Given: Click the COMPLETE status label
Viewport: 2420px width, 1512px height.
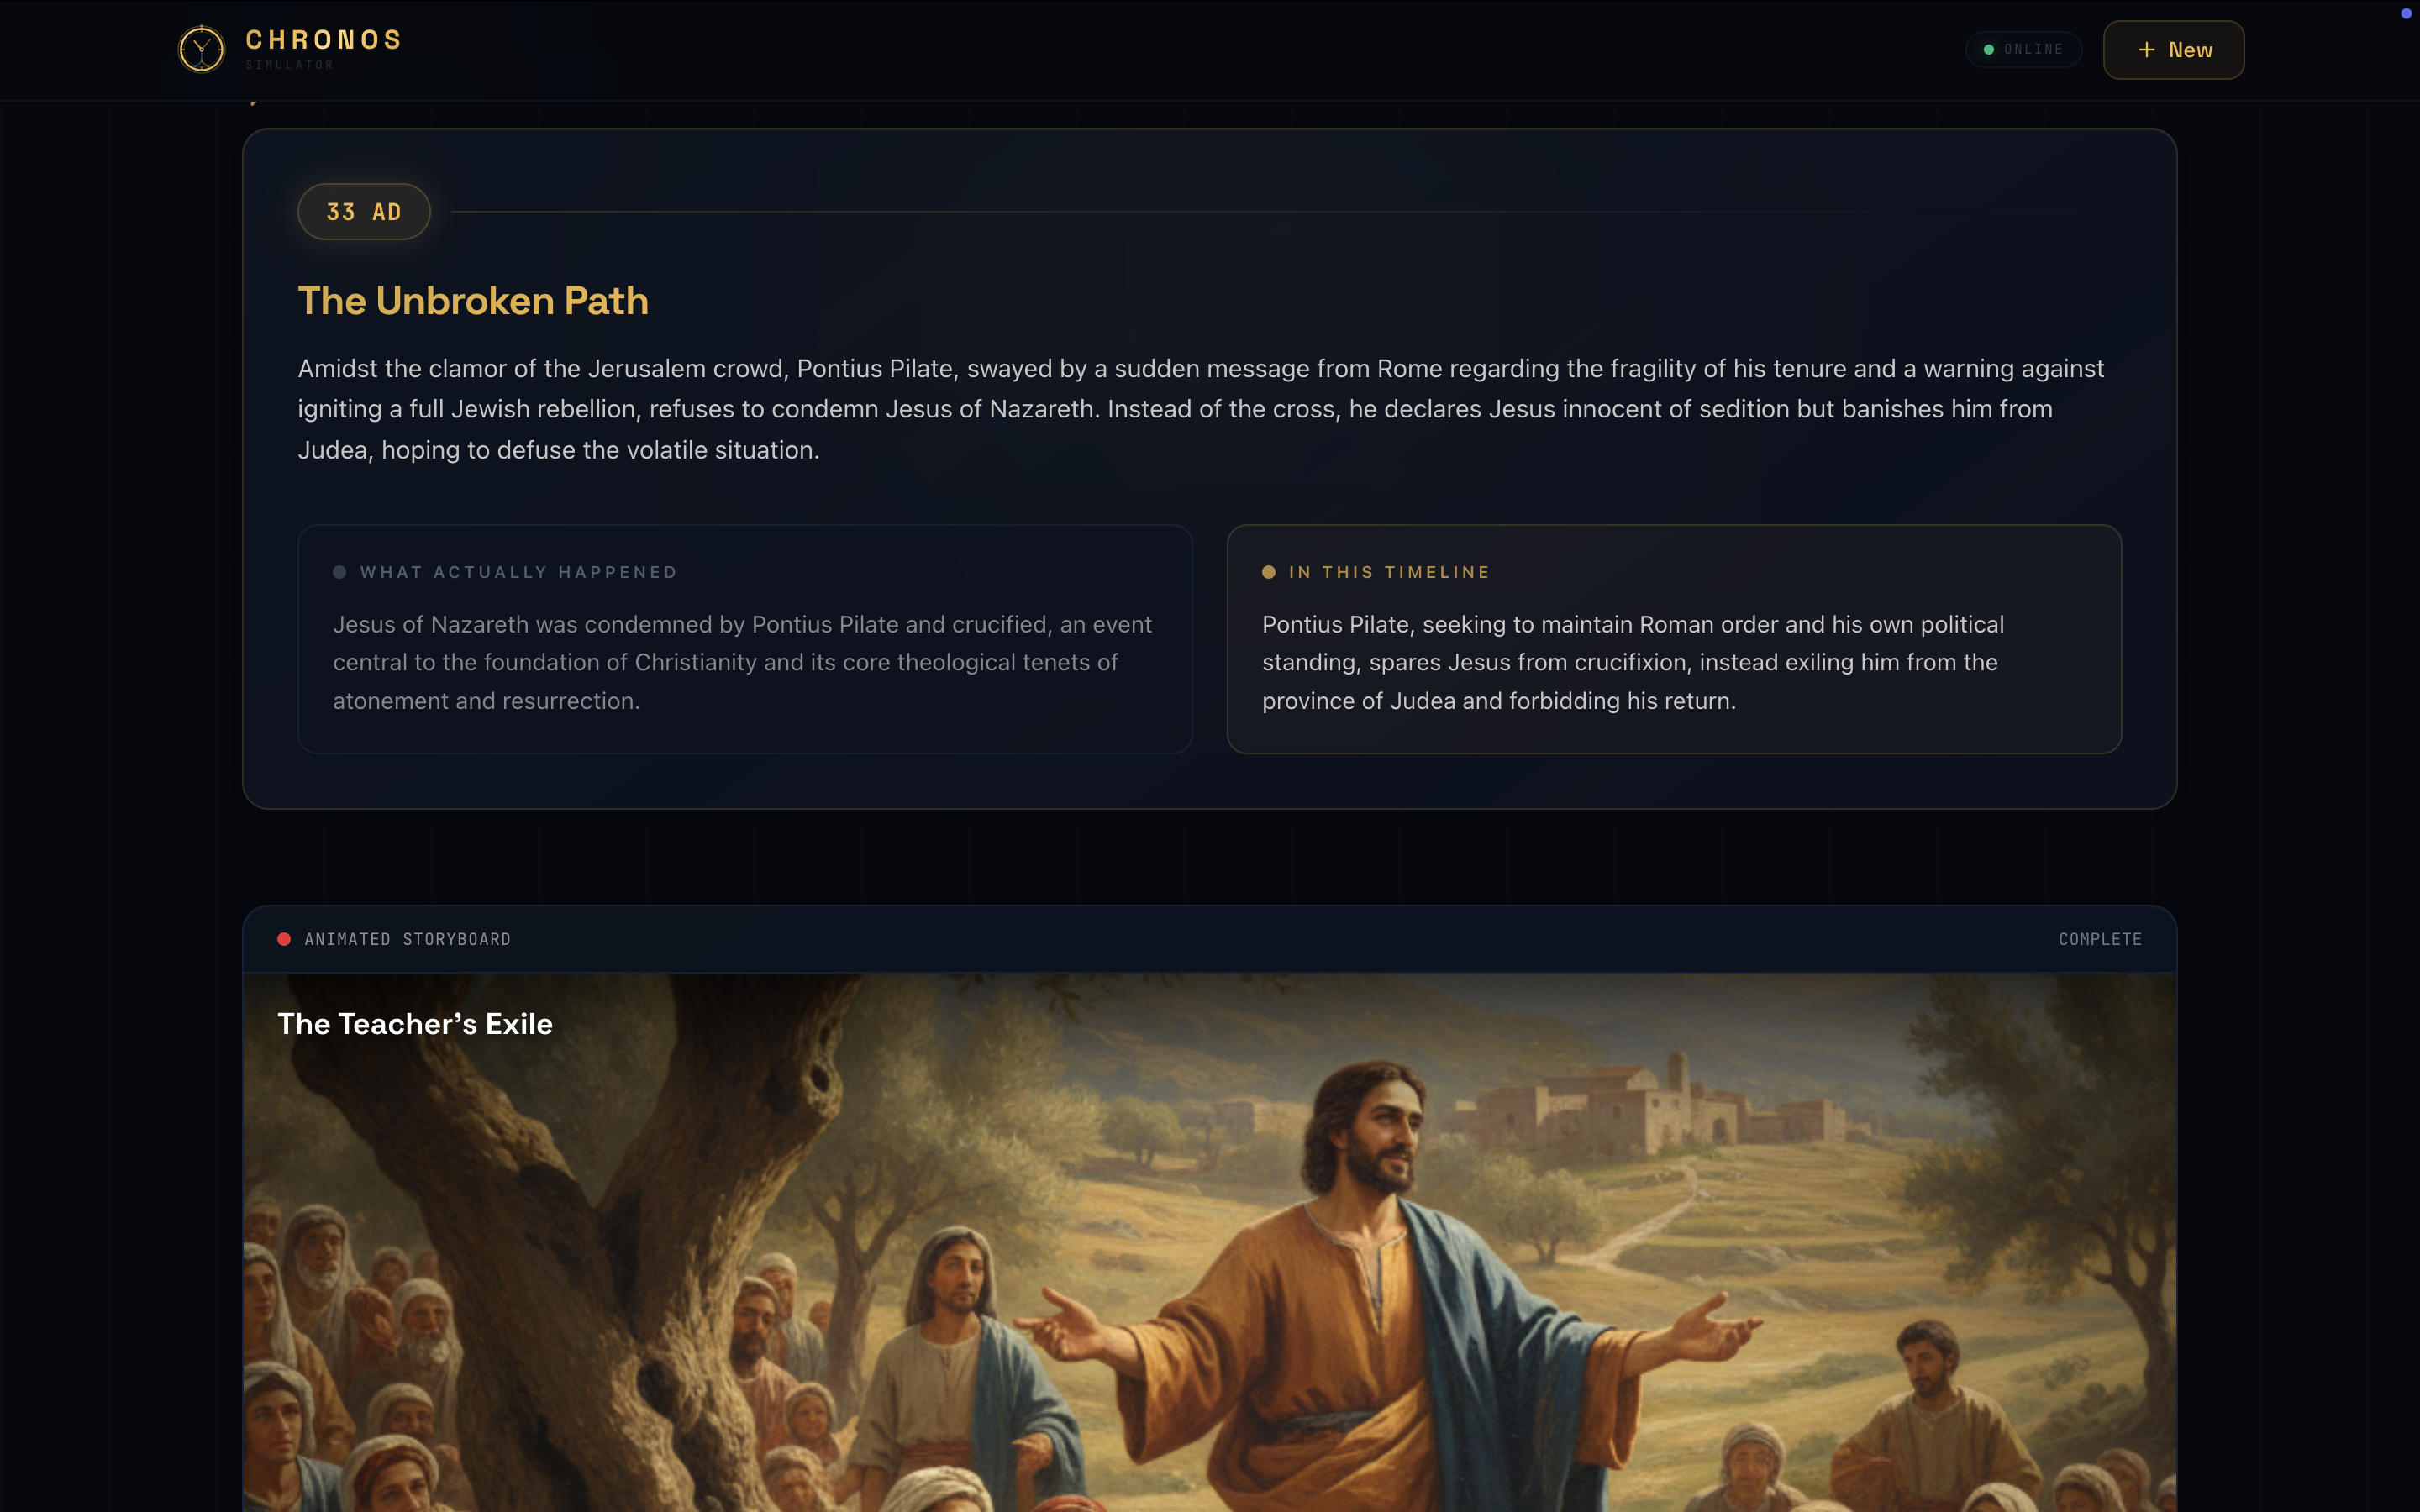Looking at the screenshot, I should click(2100, 939).
